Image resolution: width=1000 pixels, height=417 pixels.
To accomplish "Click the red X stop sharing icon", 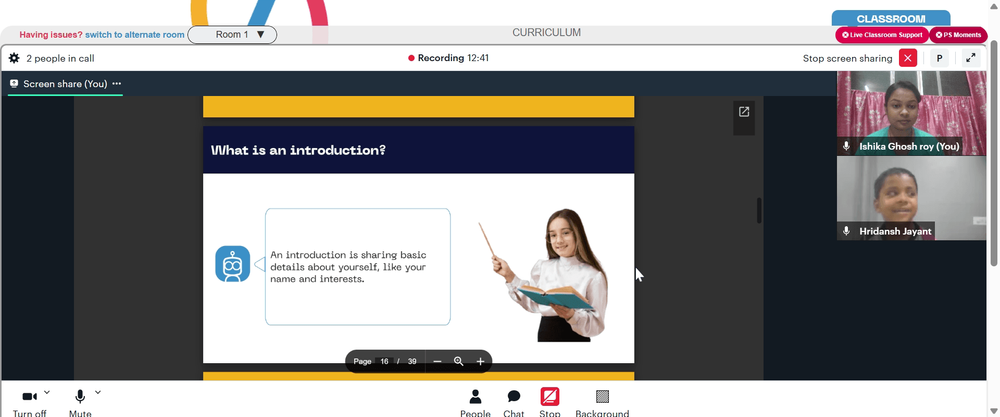I will point(908,58).
